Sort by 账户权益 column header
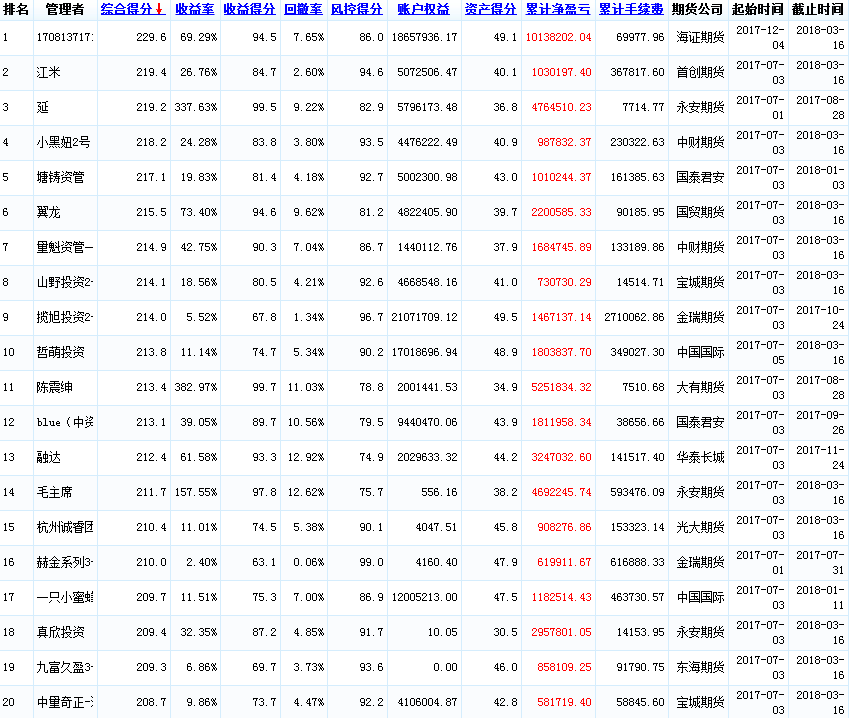 coord(423,9)
